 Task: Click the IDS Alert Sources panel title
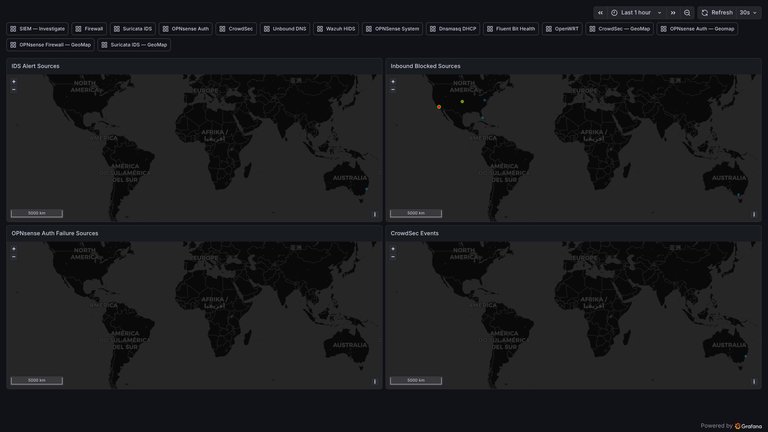coord(35,66)
